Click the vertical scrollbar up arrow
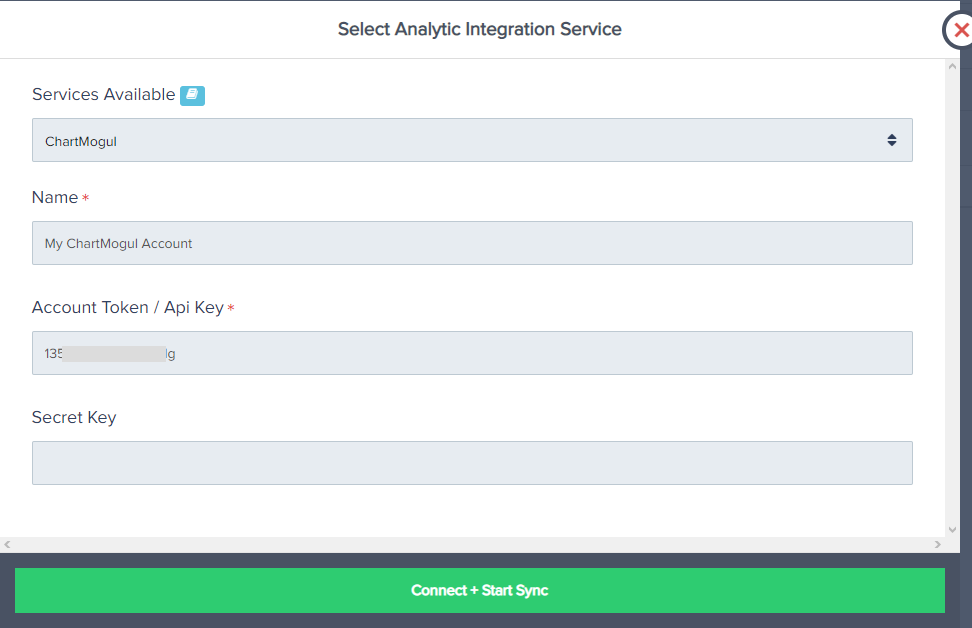 pyautogui.click(x=952, y=65)
